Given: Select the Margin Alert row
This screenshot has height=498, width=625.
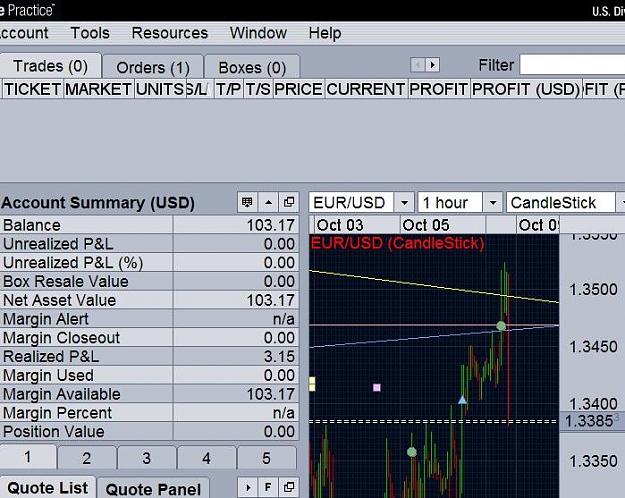Looking at the screenshot, I should click(149, 319).
